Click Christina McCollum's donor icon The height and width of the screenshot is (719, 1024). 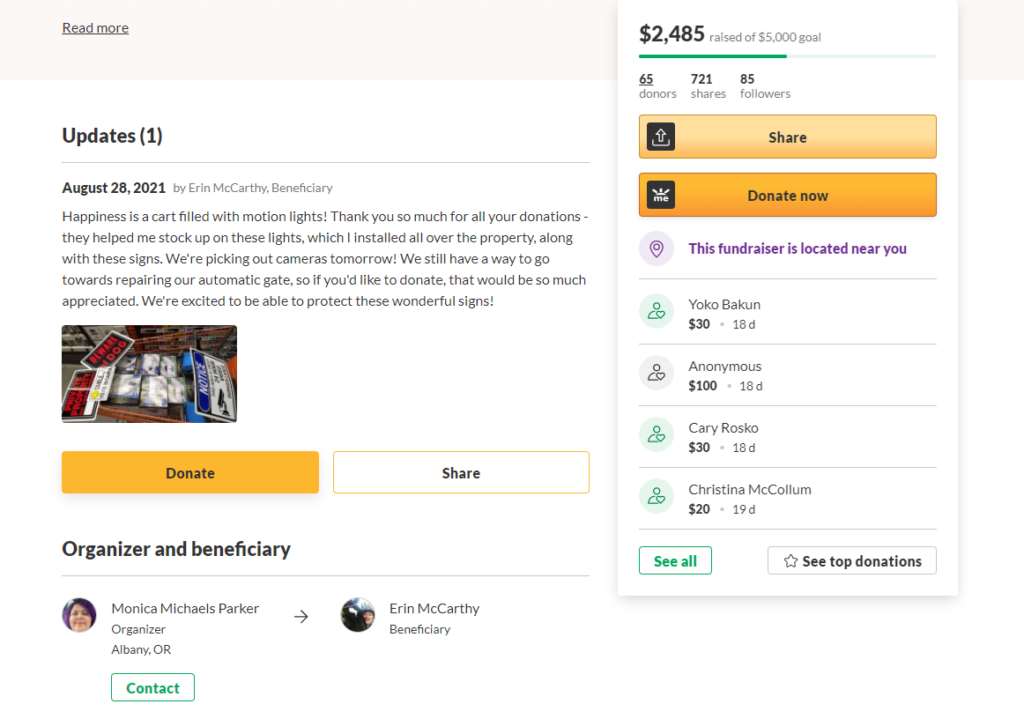coord(656,496)
